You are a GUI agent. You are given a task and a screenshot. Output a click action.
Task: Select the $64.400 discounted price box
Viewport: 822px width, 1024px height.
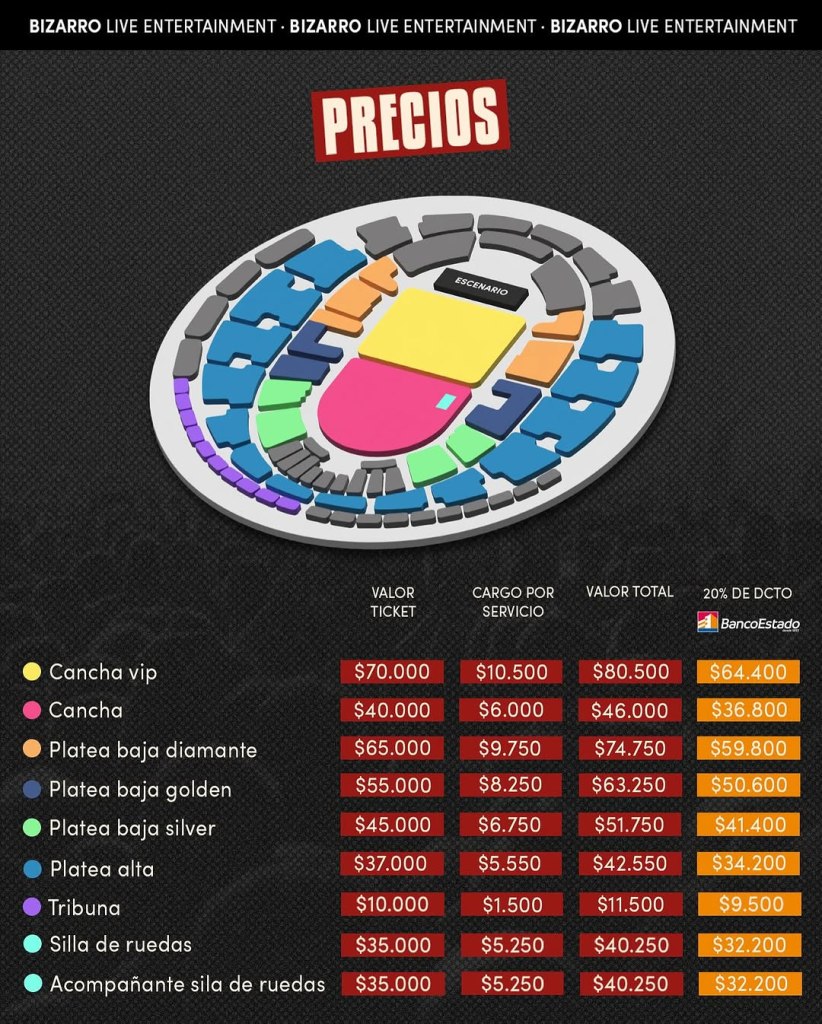(748, 672)
